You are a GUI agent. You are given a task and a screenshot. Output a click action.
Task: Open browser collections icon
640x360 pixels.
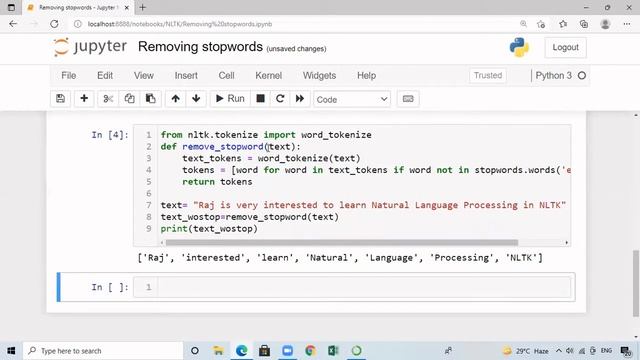[x=584, y=24]
